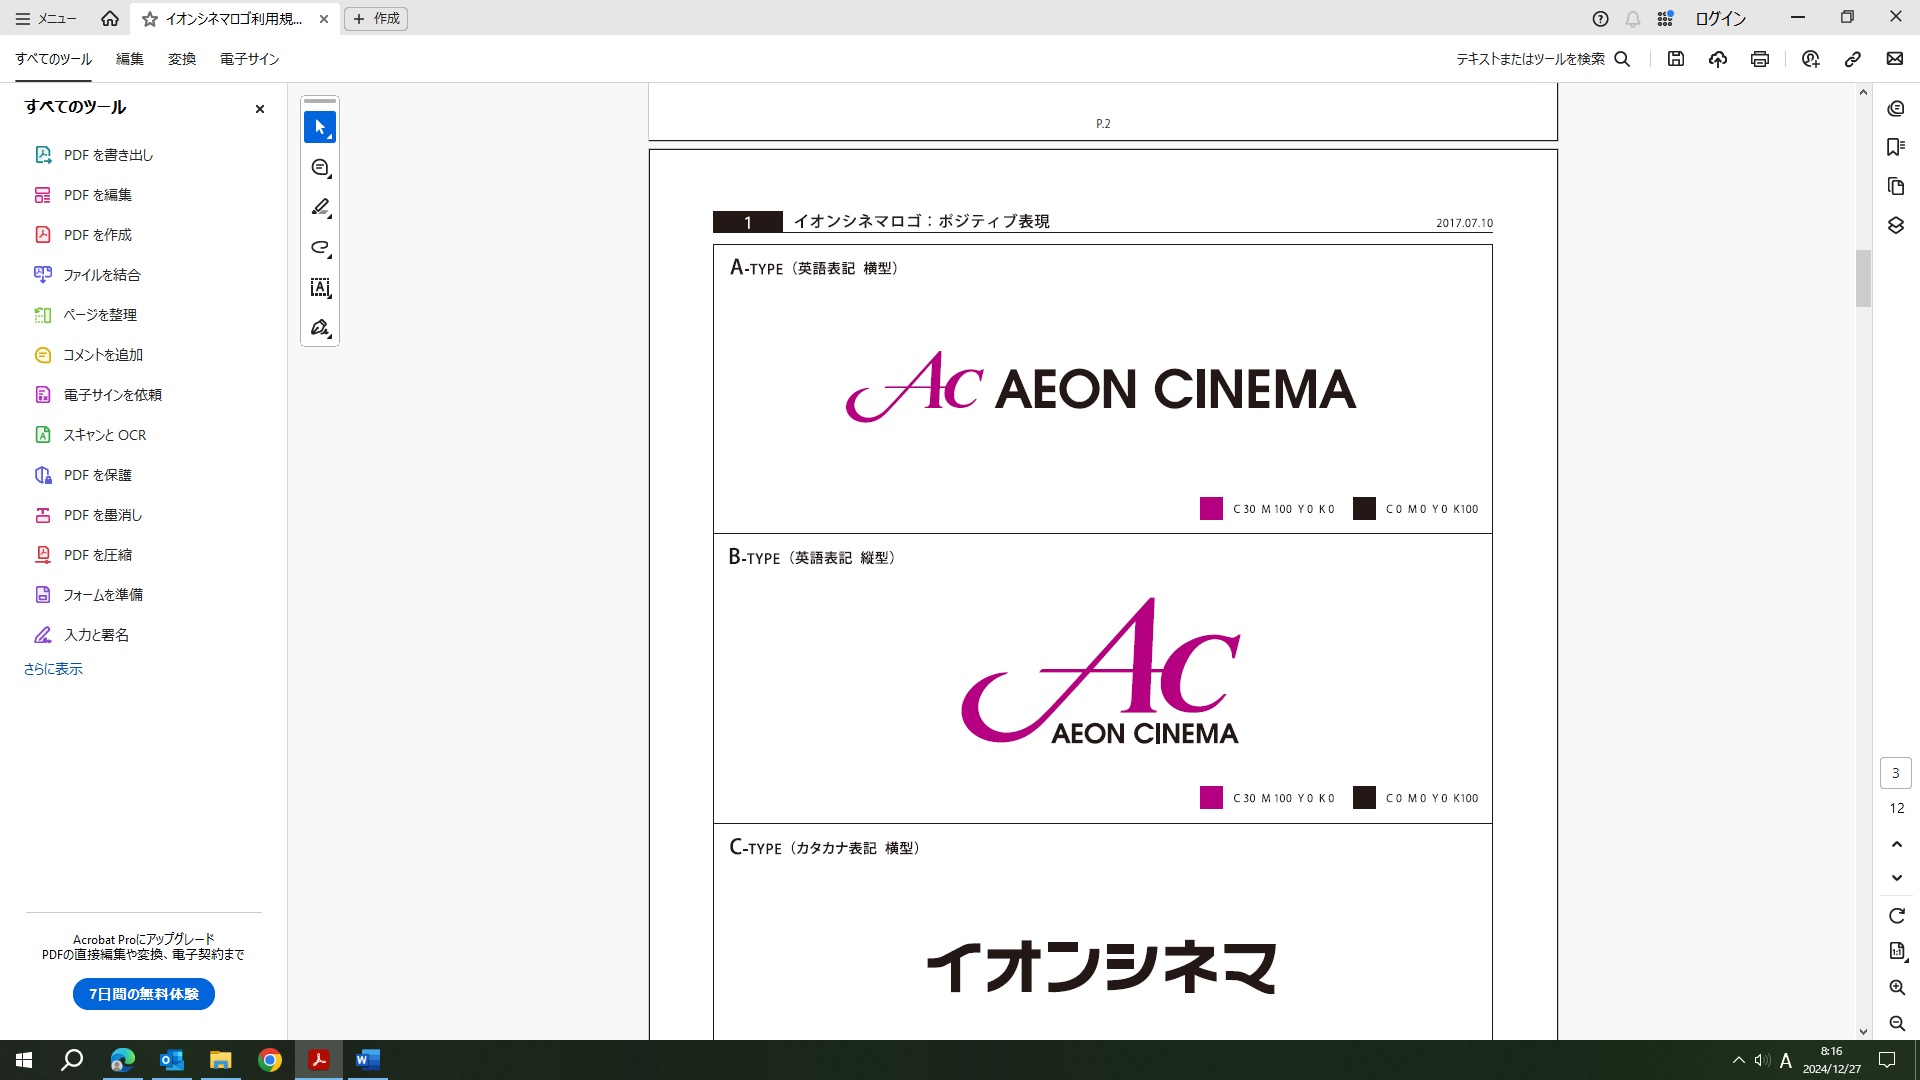Screen dimensions: 1920x1080
Task: Pick the text box AI tool
Action: (x=320, y=288)
